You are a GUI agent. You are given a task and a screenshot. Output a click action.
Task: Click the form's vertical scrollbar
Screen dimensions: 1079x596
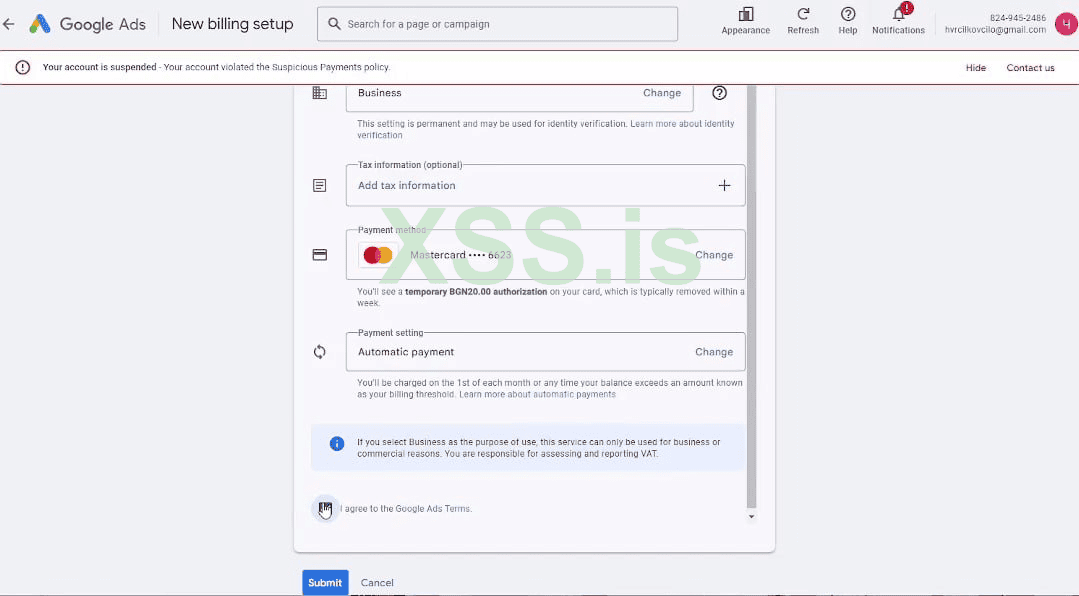[x=751, y=296]
